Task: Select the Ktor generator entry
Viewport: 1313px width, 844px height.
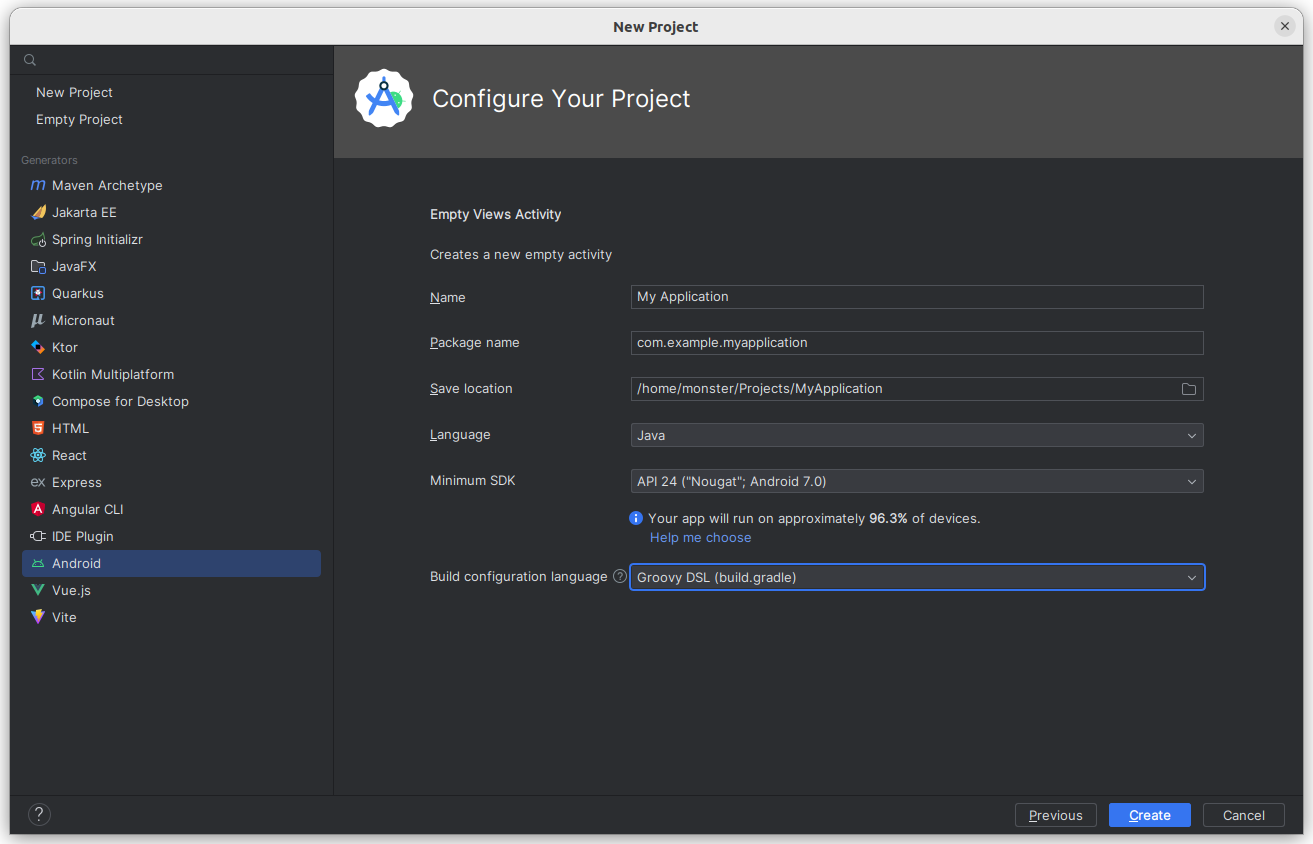Action: coord(171,347)
